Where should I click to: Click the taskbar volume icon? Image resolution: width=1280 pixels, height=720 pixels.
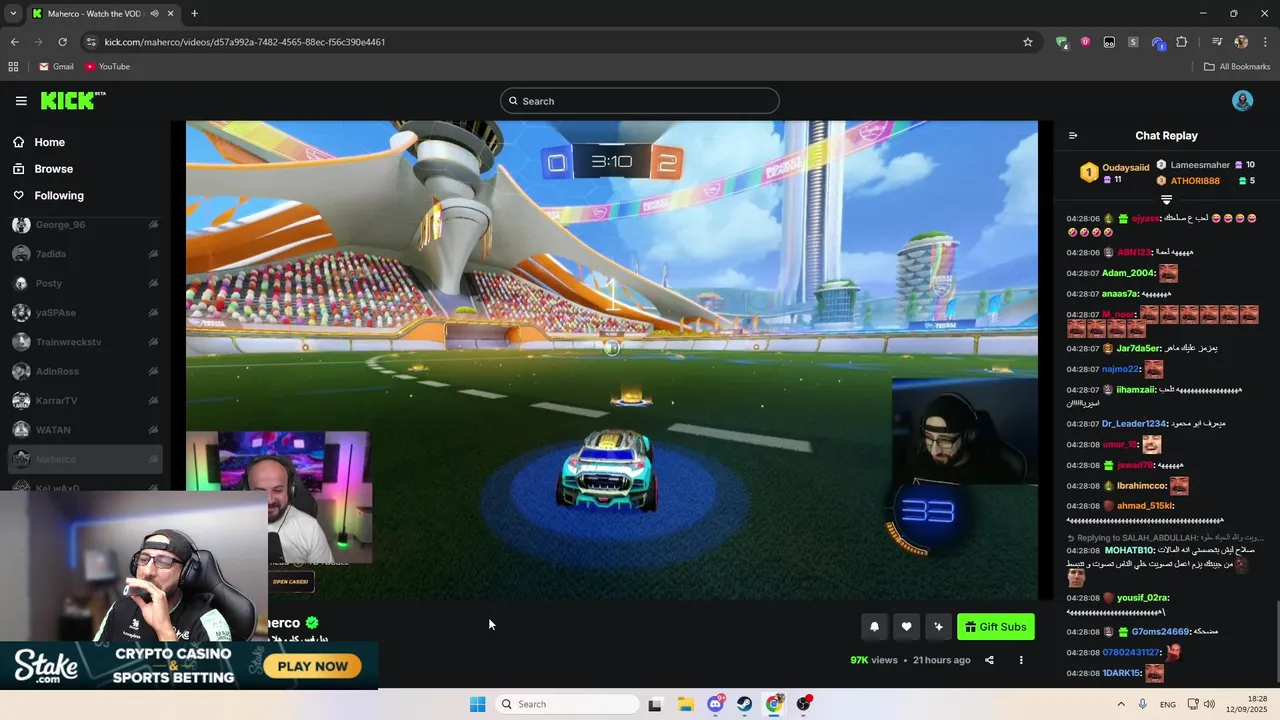(1209, 704)
